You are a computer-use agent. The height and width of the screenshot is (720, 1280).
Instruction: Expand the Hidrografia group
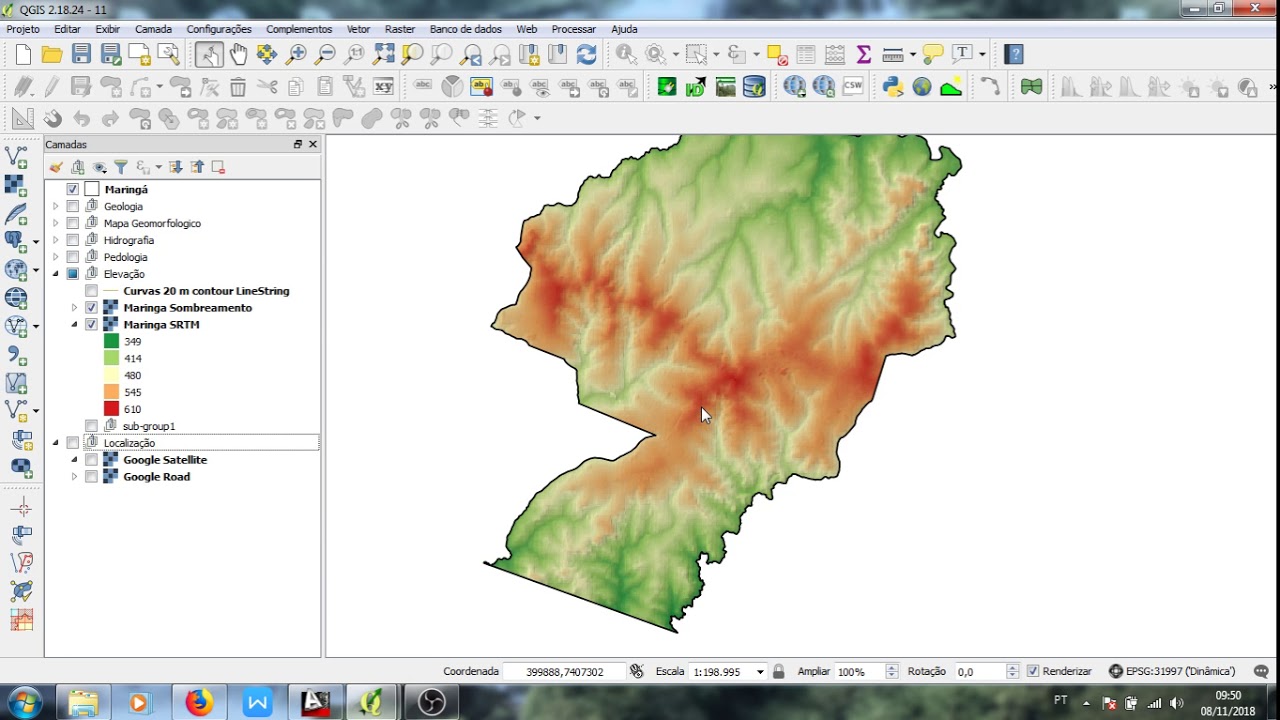[56, 241]
